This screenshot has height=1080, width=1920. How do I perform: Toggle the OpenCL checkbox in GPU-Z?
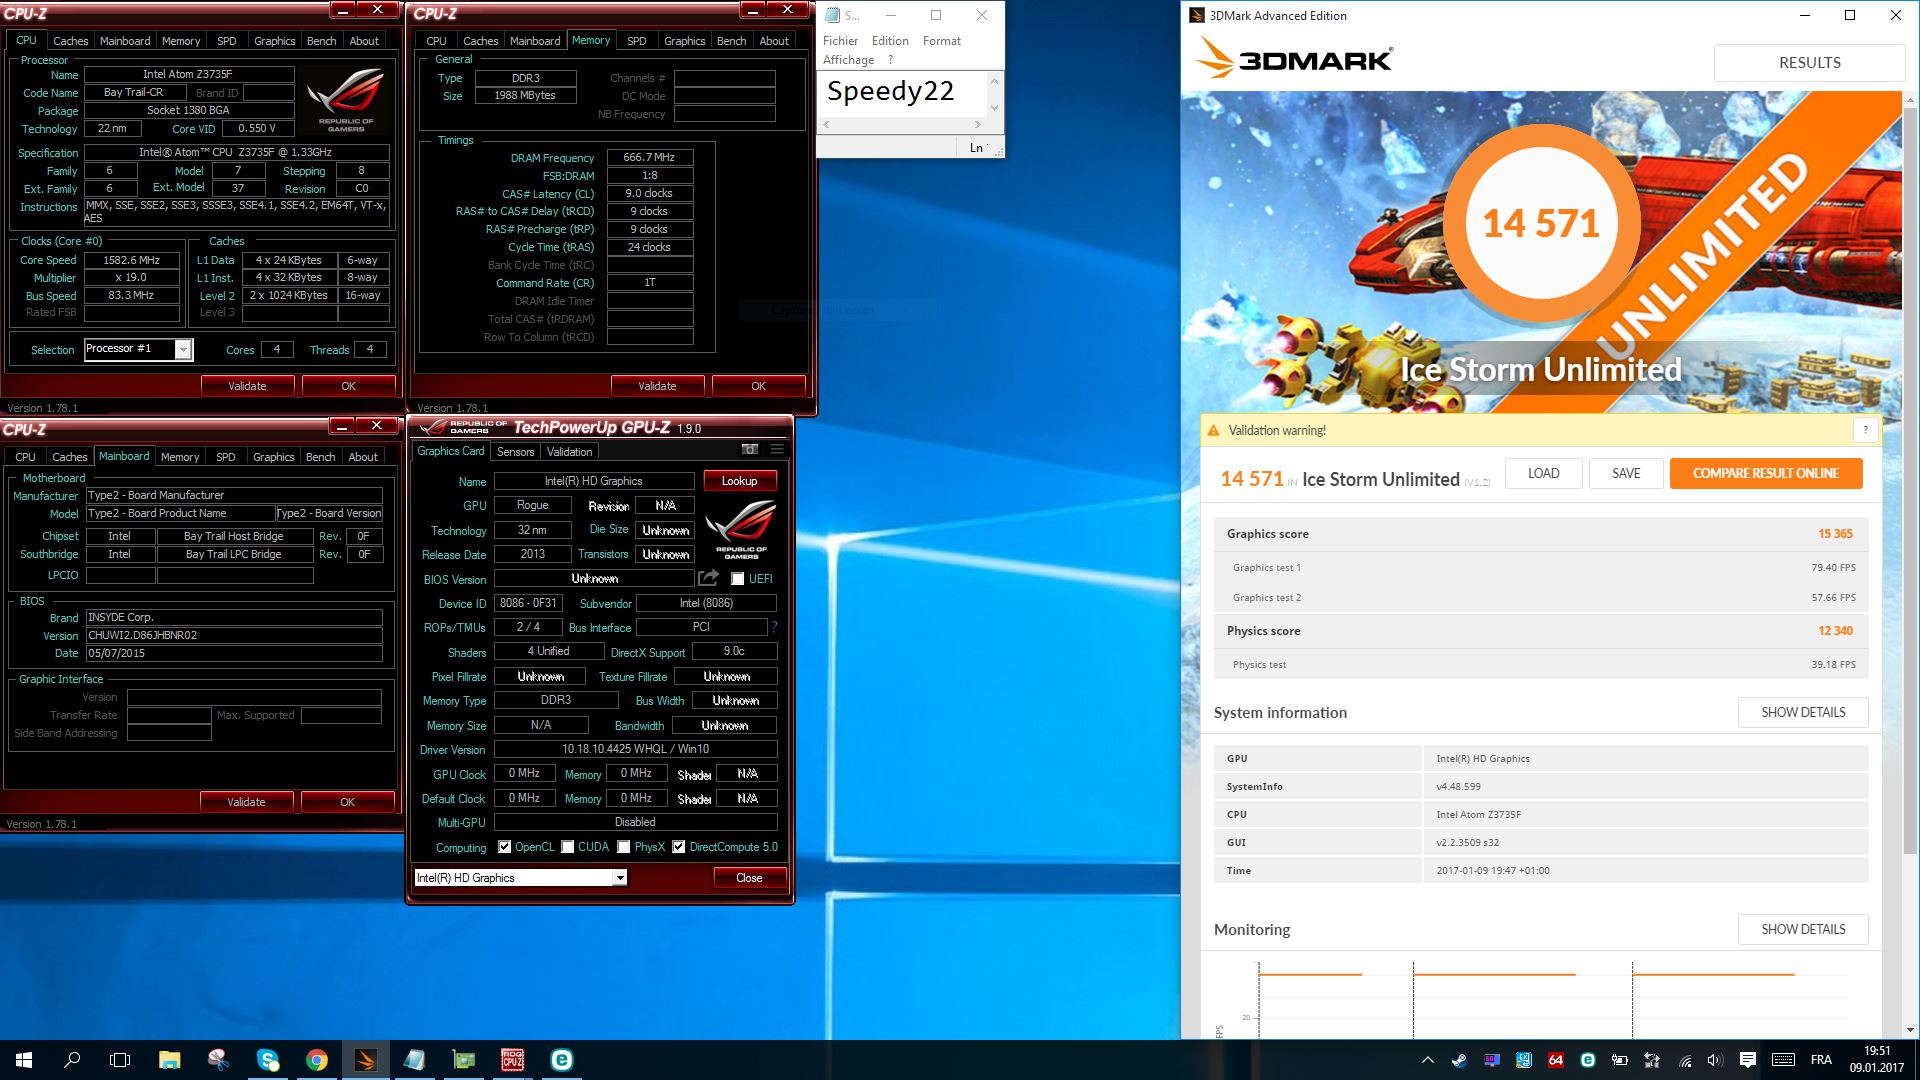click(504, 847)
